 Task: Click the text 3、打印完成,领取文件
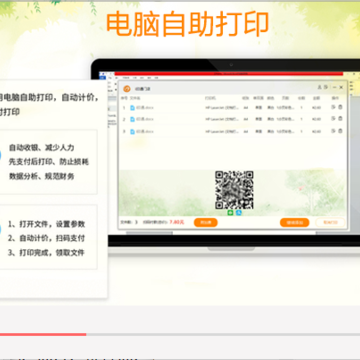click(x=47, y=253)
